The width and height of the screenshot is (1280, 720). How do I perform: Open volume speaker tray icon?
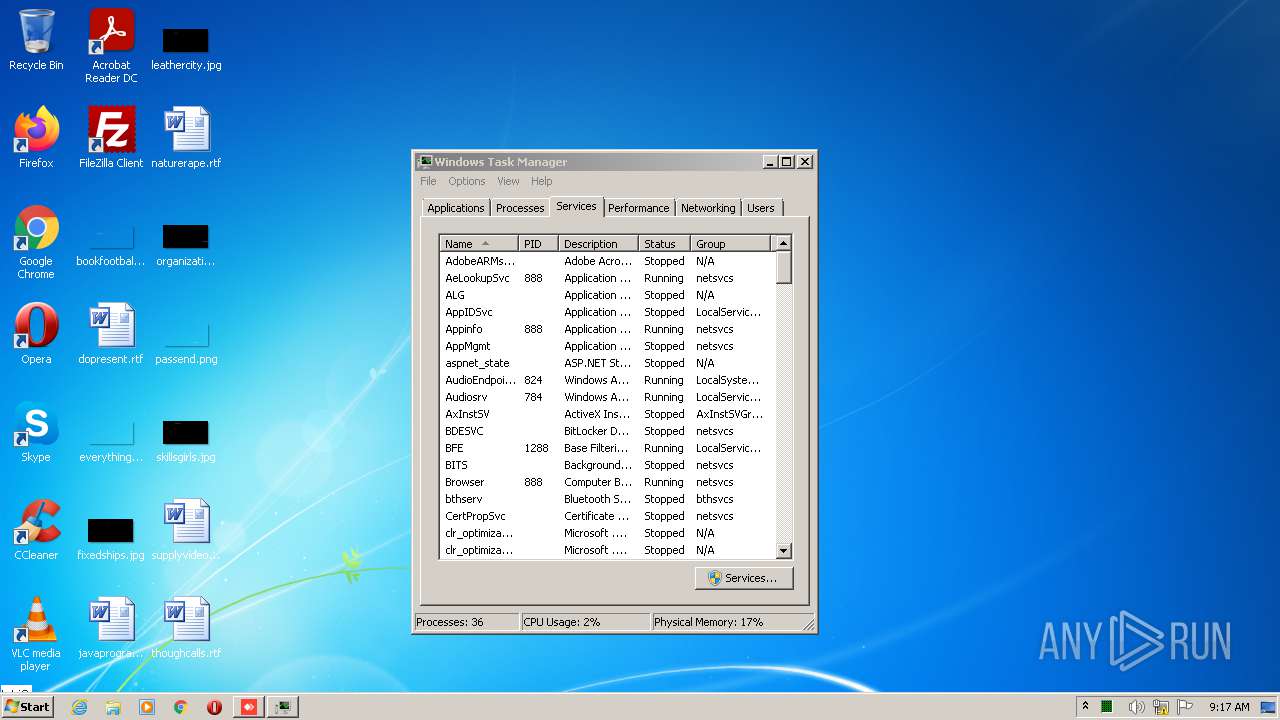coord(1136,707)
